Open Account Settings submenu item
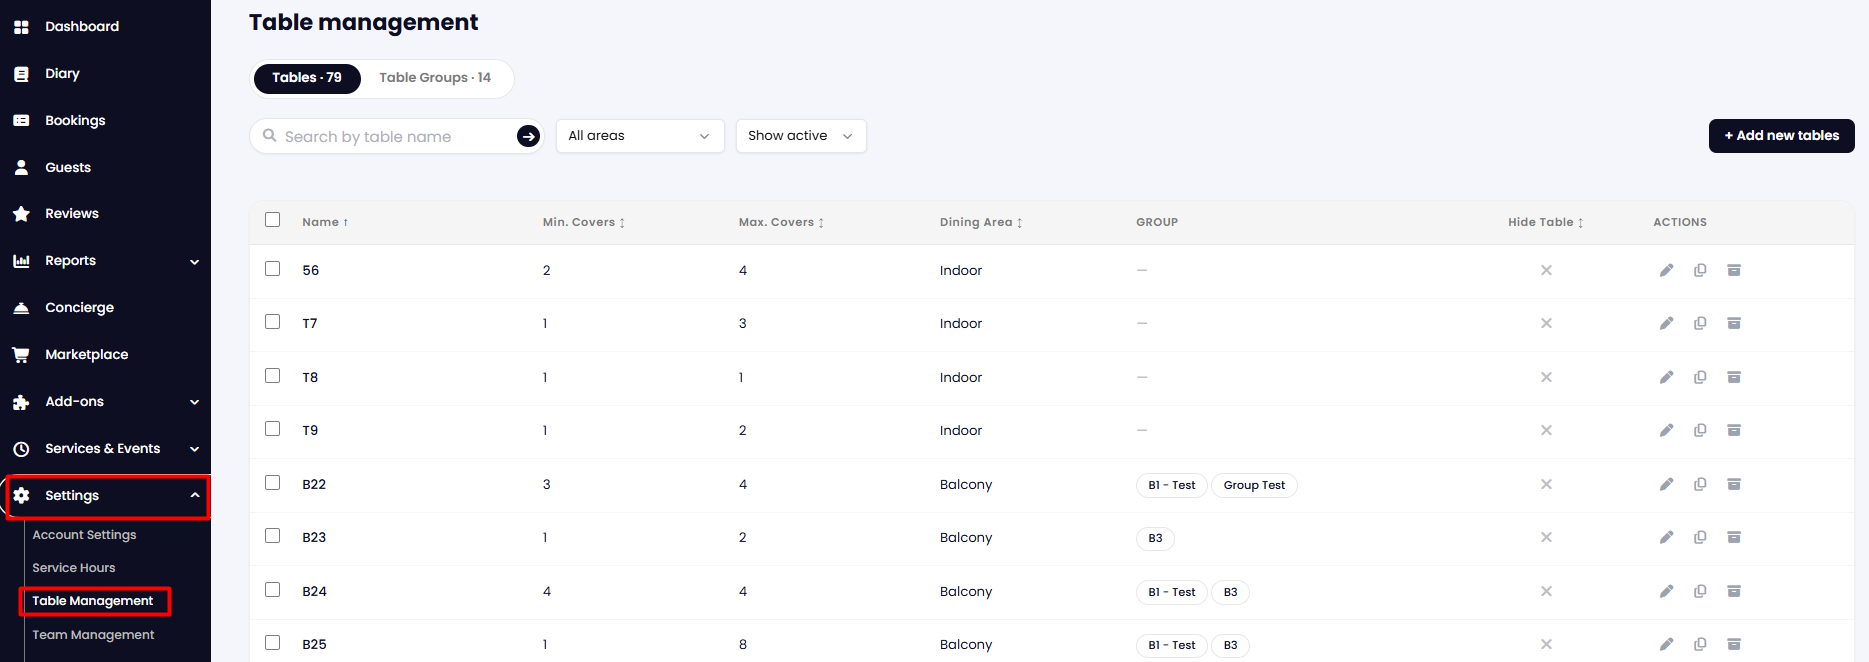 tap(84, 535)
